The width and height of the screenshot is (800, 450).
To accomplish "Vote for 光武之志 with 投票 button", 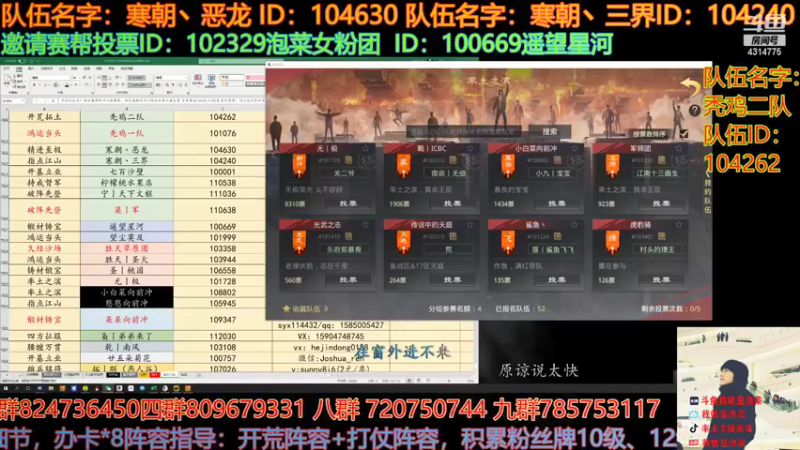I will tap(348, 280).
